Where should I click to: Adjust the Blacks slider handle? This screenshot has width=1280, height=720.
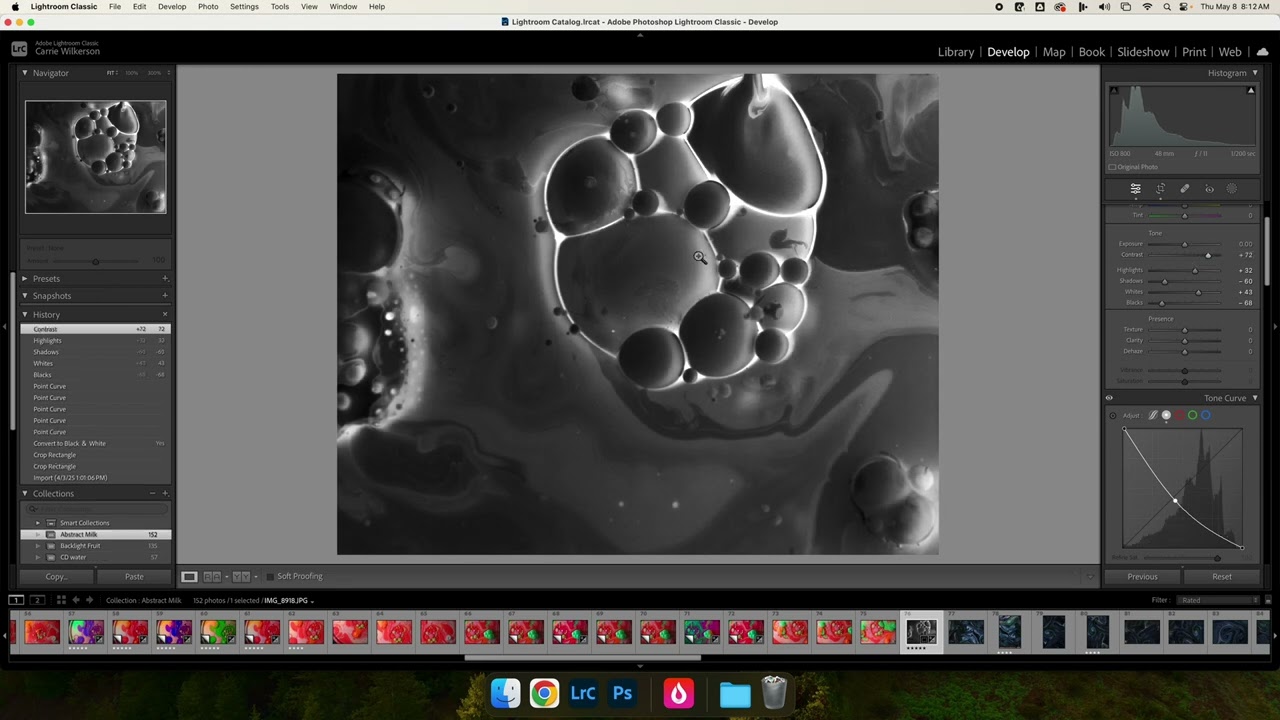pos(1161,302)
